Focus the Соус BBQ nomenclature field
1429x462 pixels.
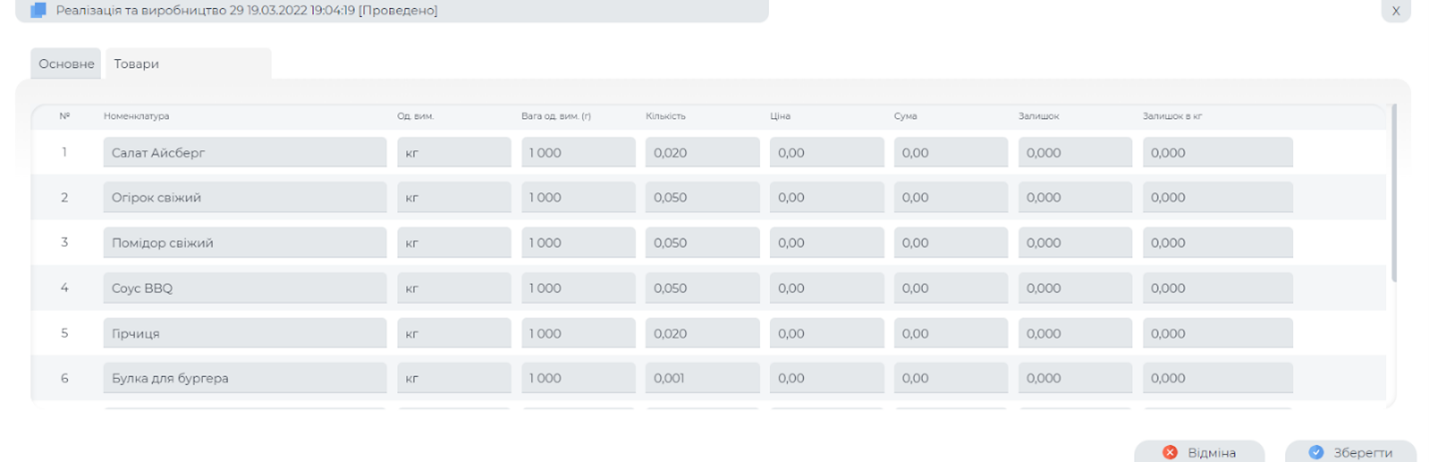[x=244, y=288]
